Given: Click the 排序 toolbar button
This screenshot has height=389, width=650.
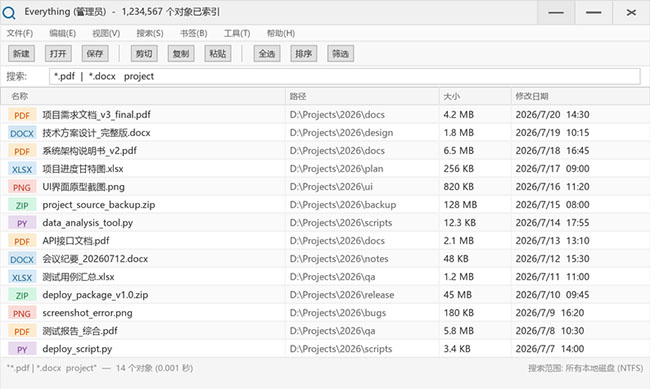Looking at the screenshot, I should click(303, 53).
